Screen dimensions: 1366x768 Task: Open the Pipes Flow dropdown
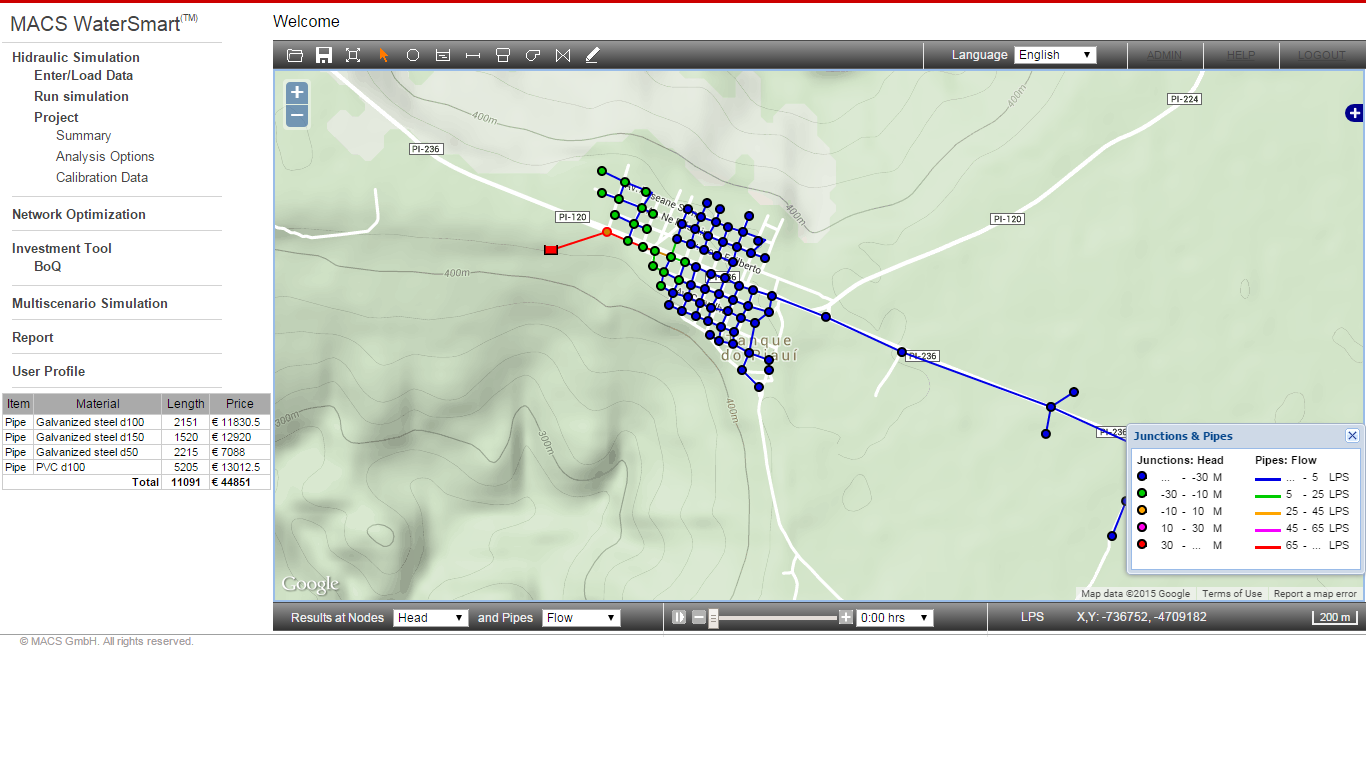pos(581,618)
